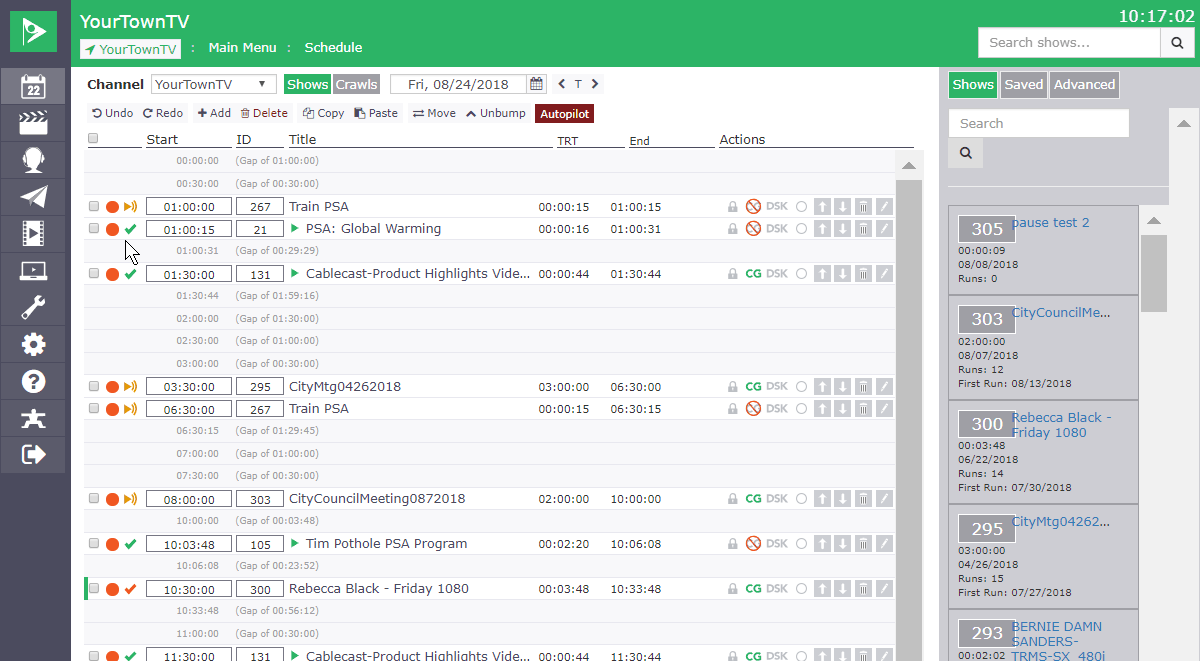The width and height of the screenshot is (1200, 661).
Task: Switch to the Crawls tab
Action: click(356, 85)
